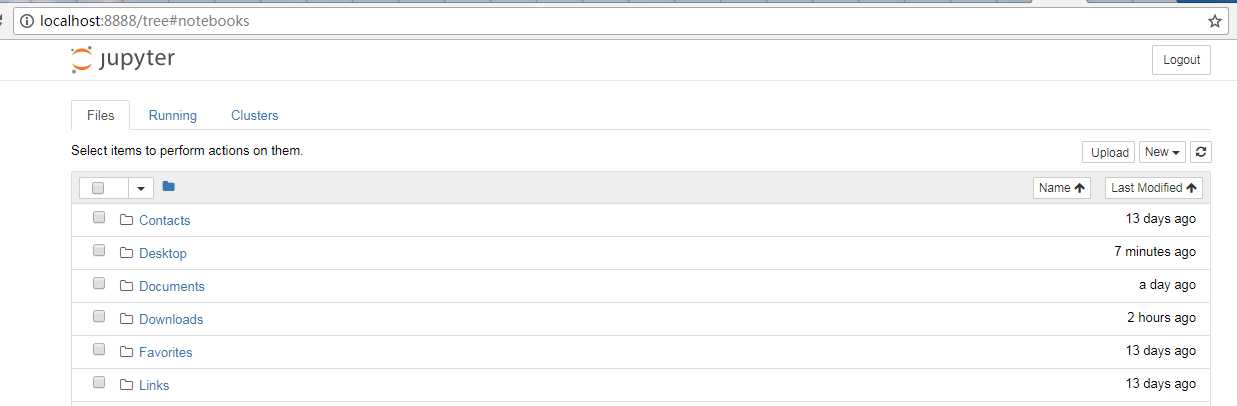Sort by Last Modified
Viewport: 1237px width, 406px height.
pos(1154,188)
